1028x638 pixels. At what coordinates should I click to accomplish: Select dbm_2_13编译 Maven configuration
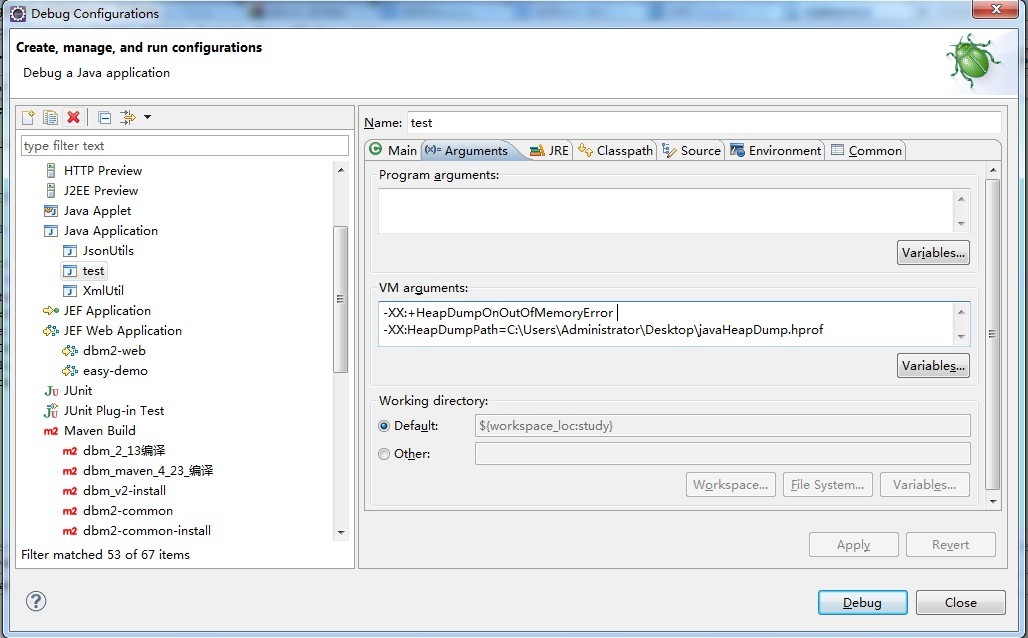[x=124, y=450]
